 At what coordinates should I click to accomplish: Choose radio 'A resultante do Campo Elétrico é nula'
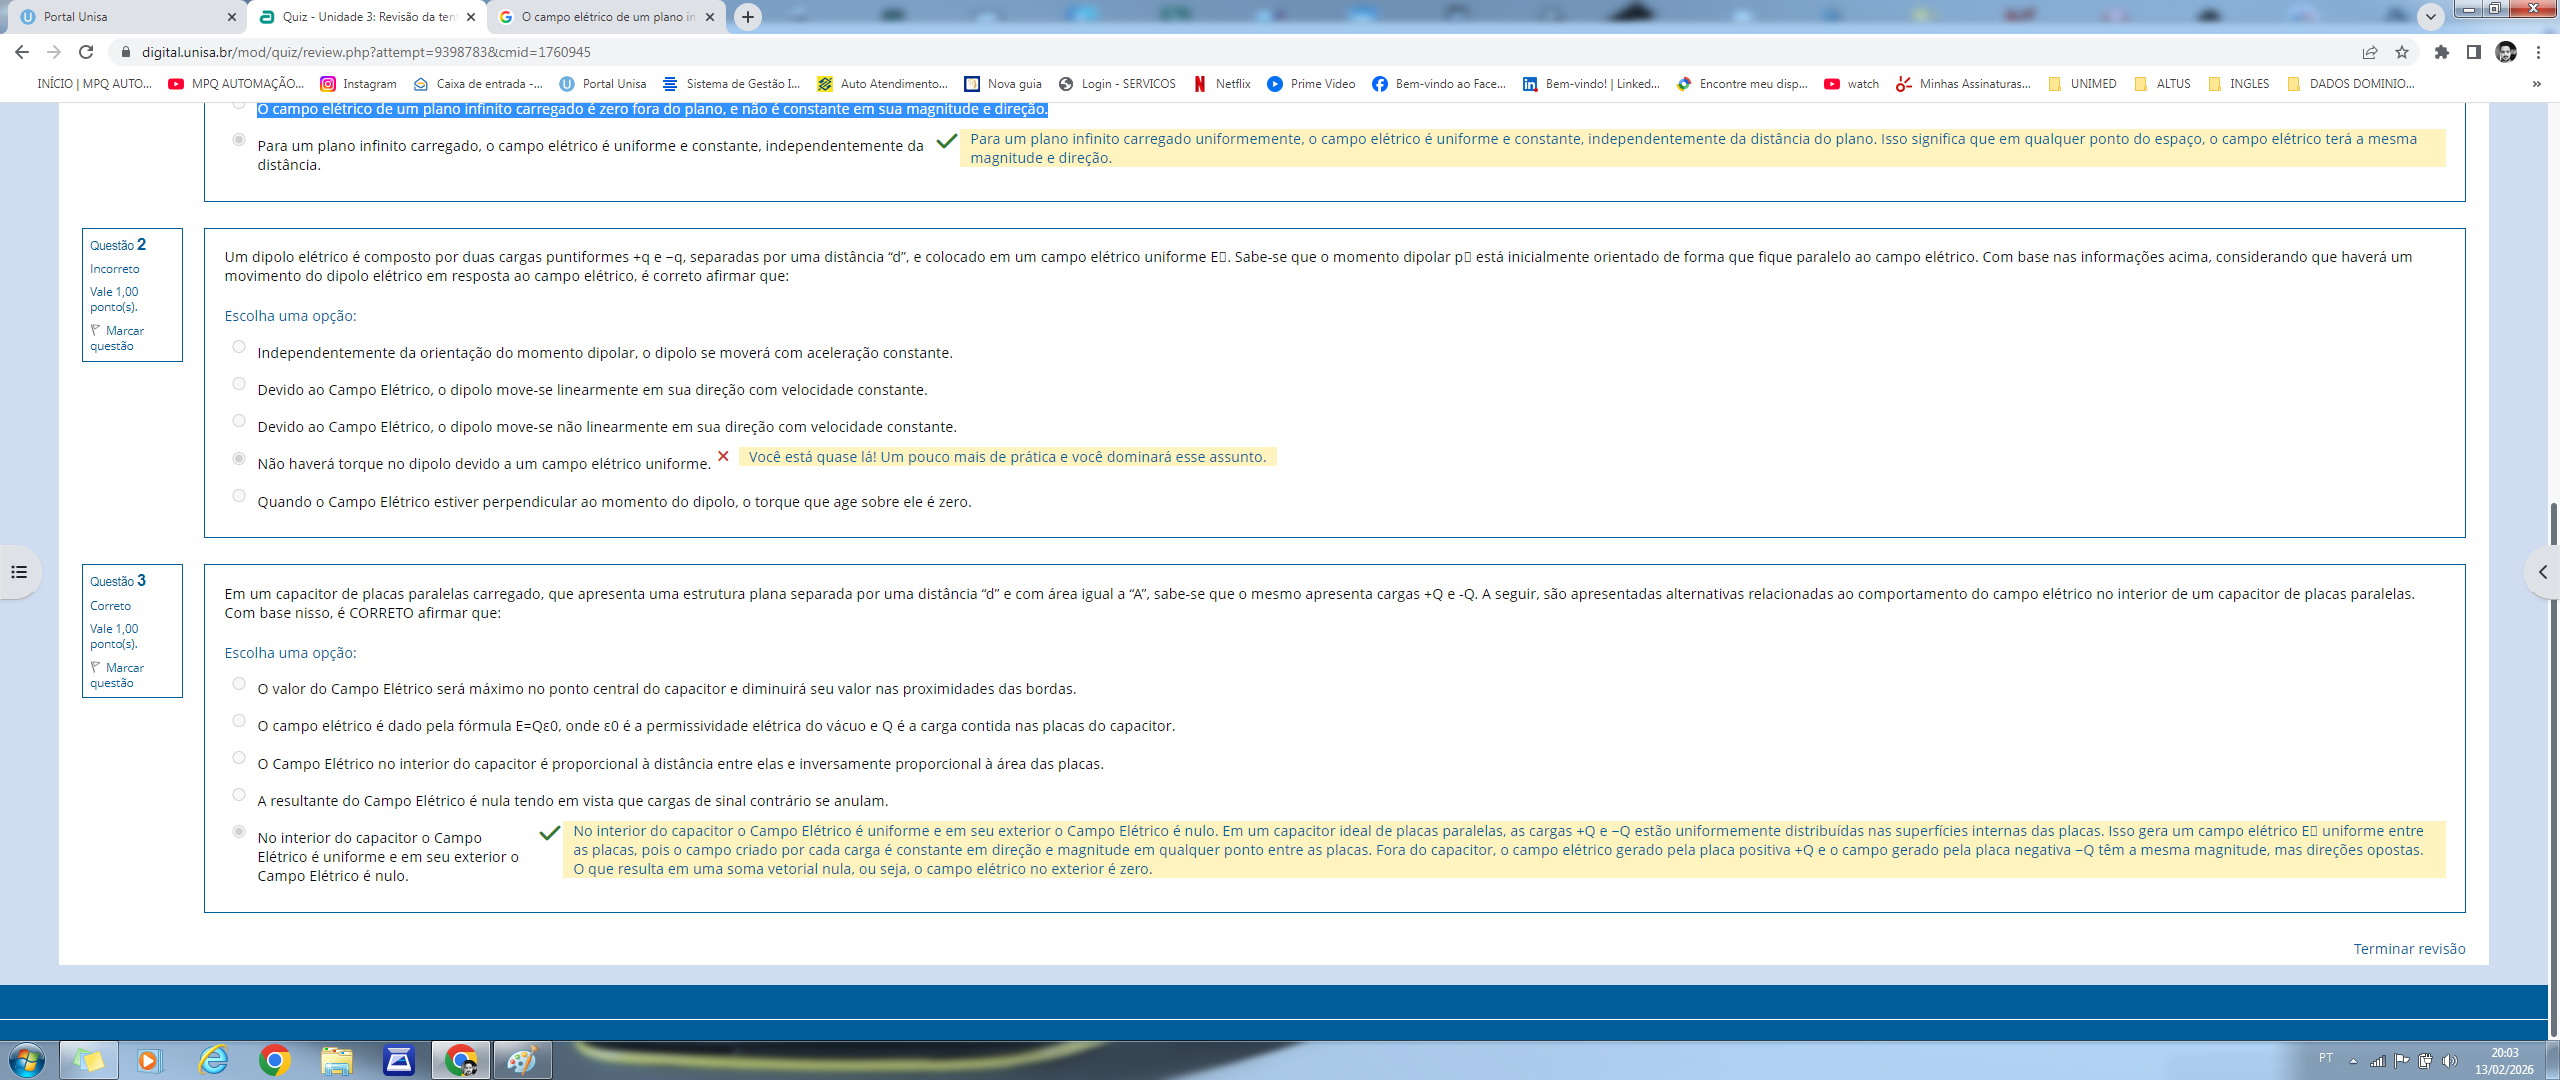[x=239, y=795]
